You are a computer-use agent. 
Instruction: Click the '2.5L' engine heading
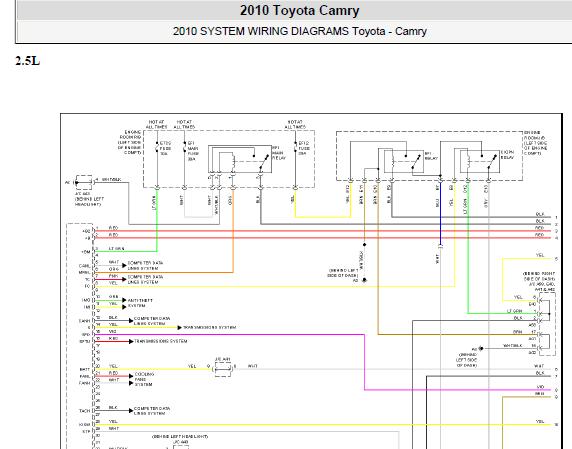[27, 61]
